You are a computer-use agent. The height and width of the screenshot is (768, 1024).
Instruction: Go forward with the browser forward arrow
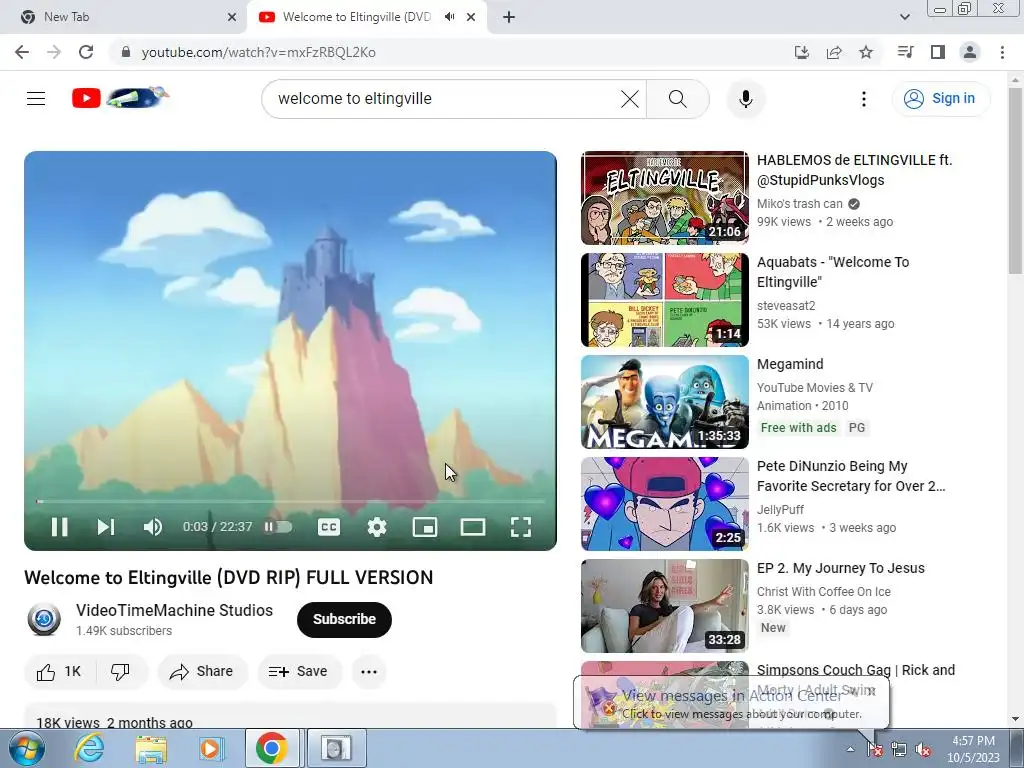(54, 52)
